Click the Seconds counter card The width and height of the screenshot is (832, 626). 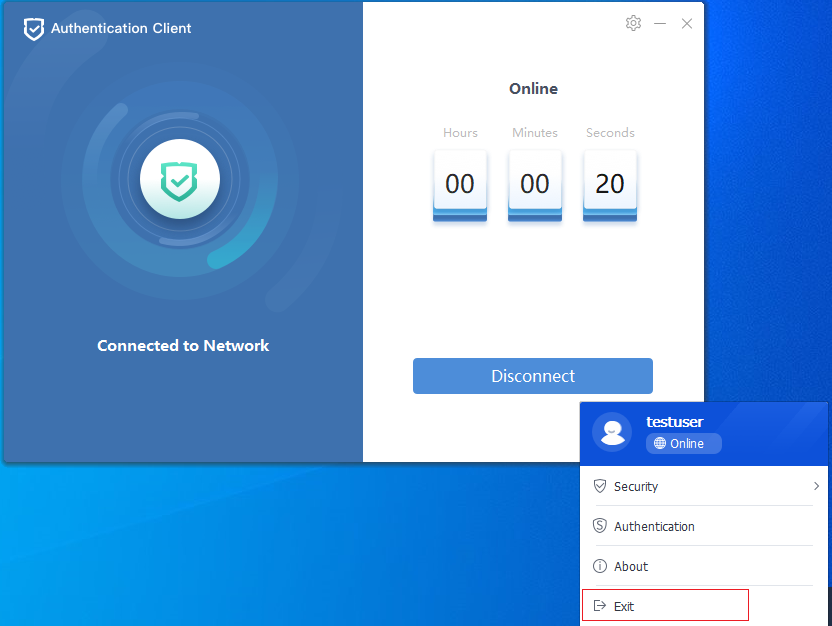coord(610,184)
